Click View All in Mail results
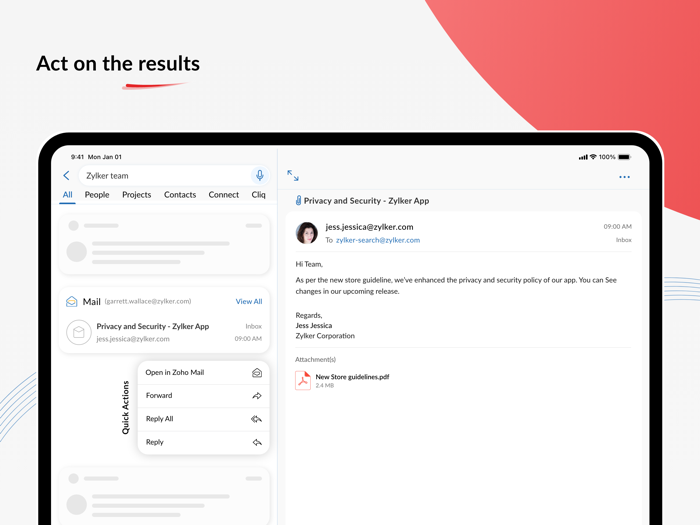The width and height of the screenshot is (700, 525). 249,301
